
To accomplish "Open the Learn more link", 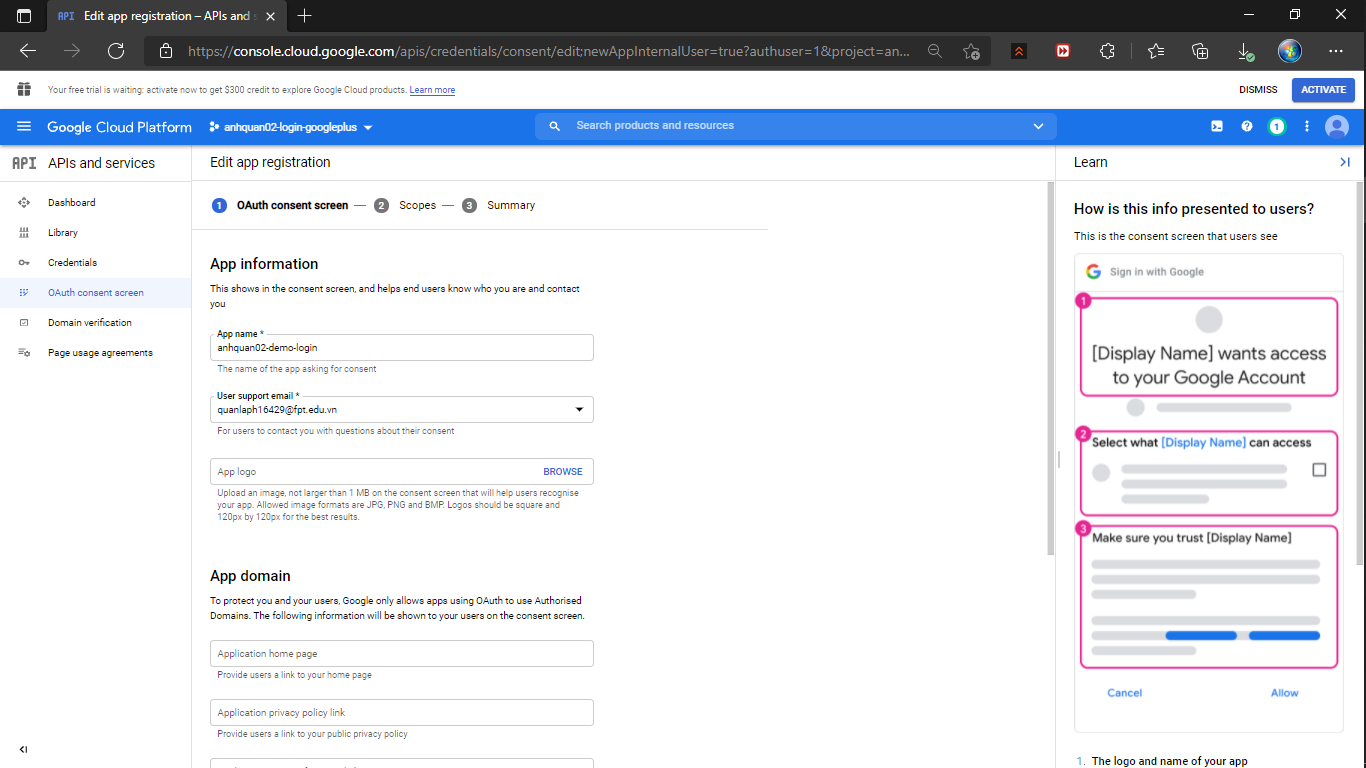I will 432,90.
